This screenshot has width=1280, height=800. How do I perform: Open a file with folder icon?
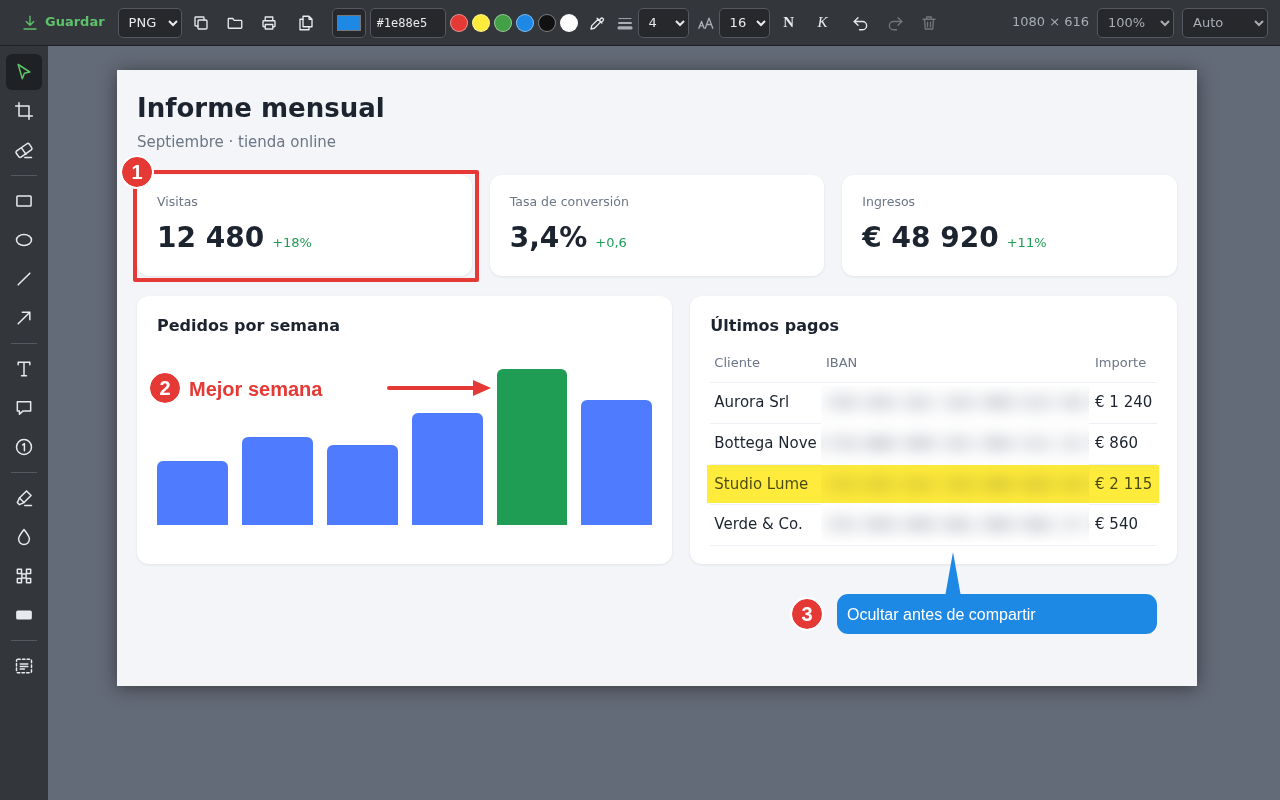click(235, 23)
